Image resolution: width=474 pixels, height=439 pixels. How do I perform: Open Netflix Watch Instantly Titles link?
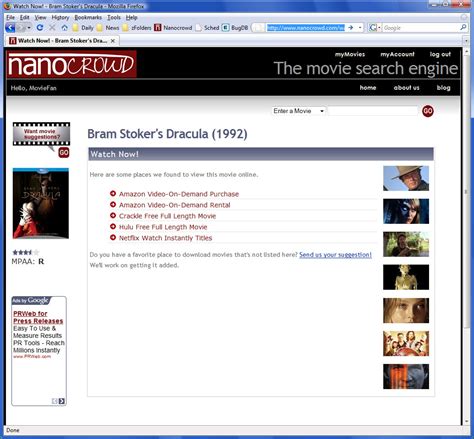click(165, 238)
